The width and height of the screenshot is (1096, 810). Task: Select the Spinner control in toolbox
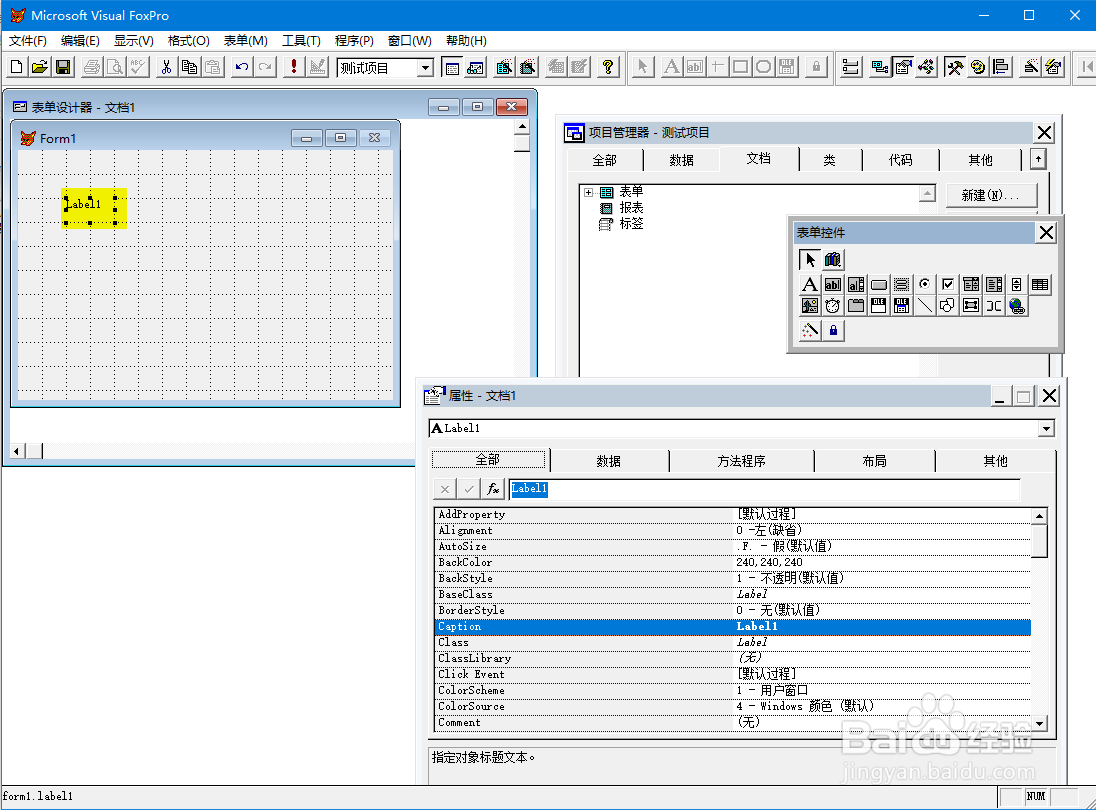pyautogui.click(x=1017, y=284)
